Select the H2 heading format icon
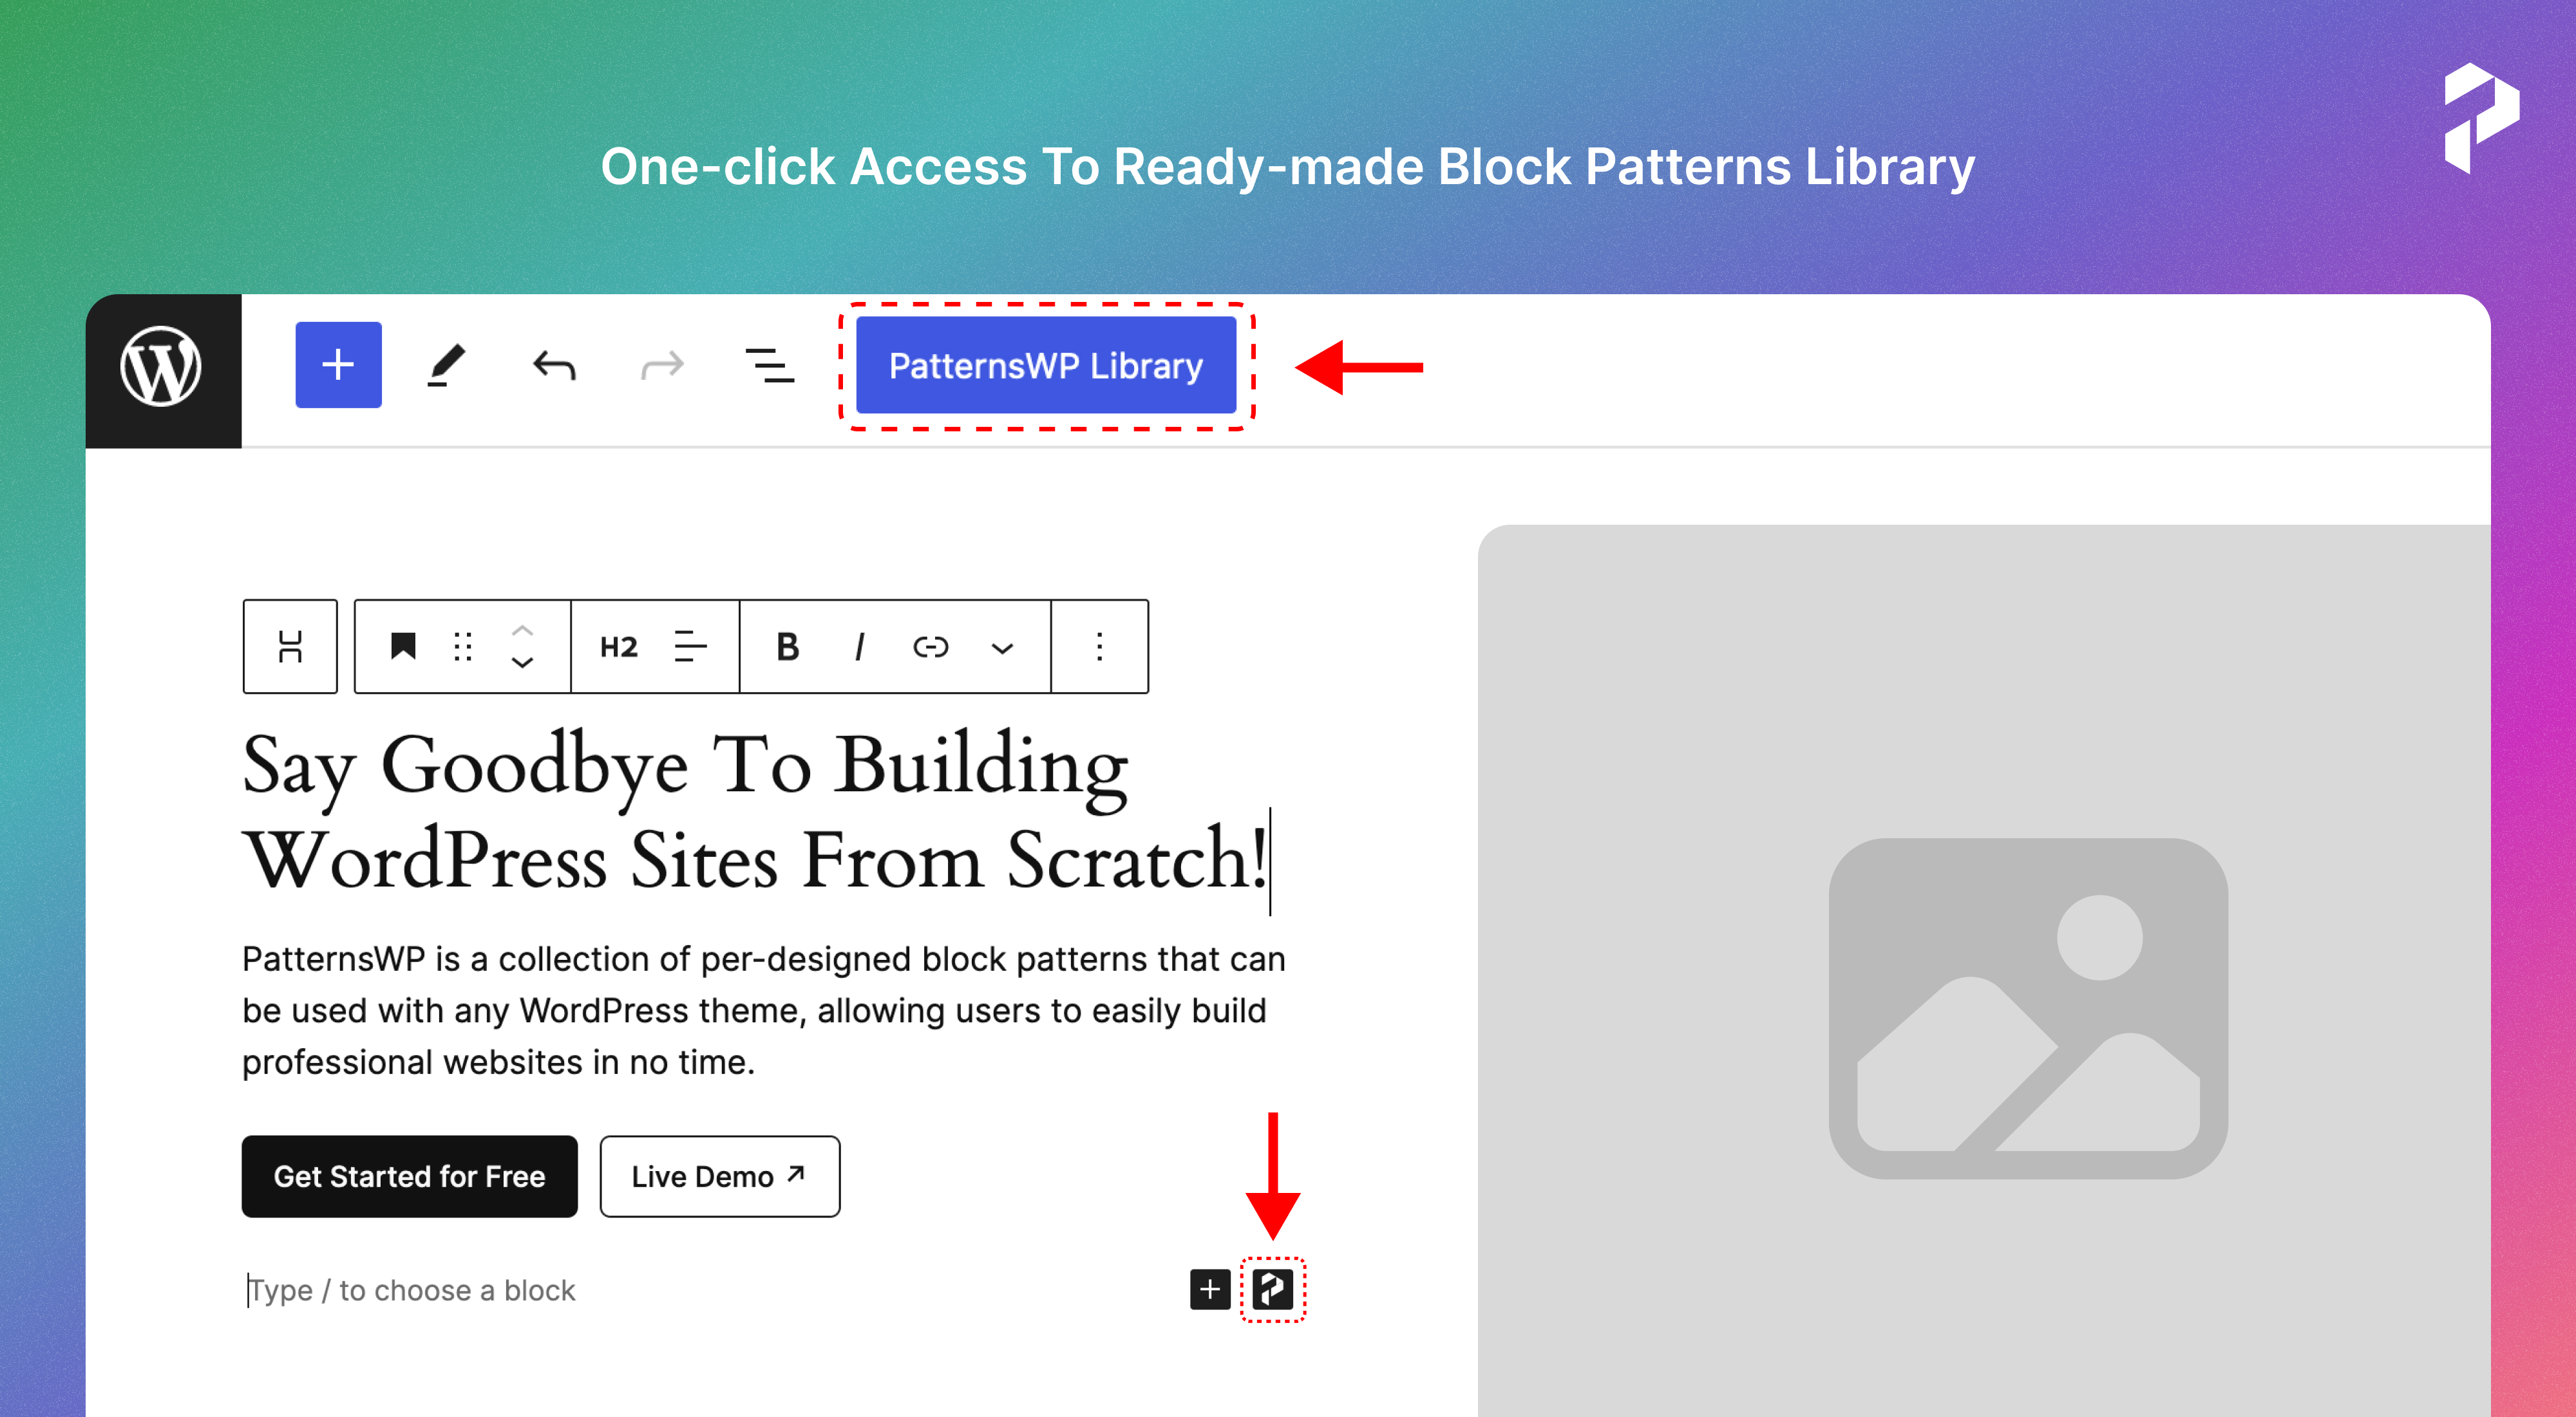This screenshot has height=1417, width=2576. [x=616, y=648]
